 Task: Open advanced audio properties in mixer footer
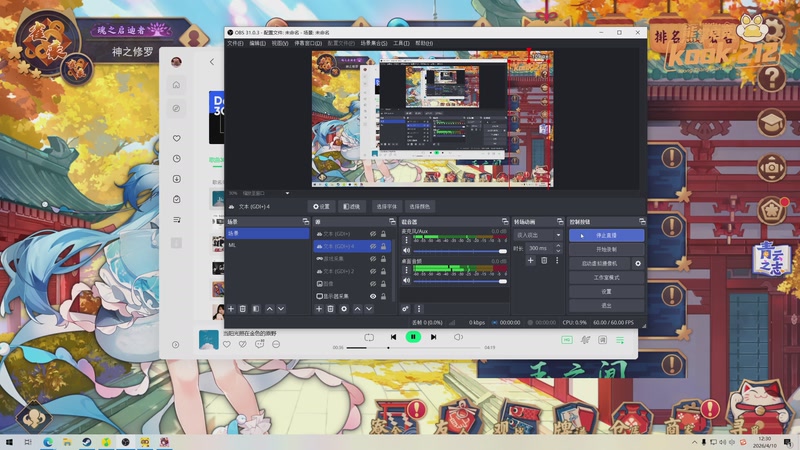(x=405, y=309)
